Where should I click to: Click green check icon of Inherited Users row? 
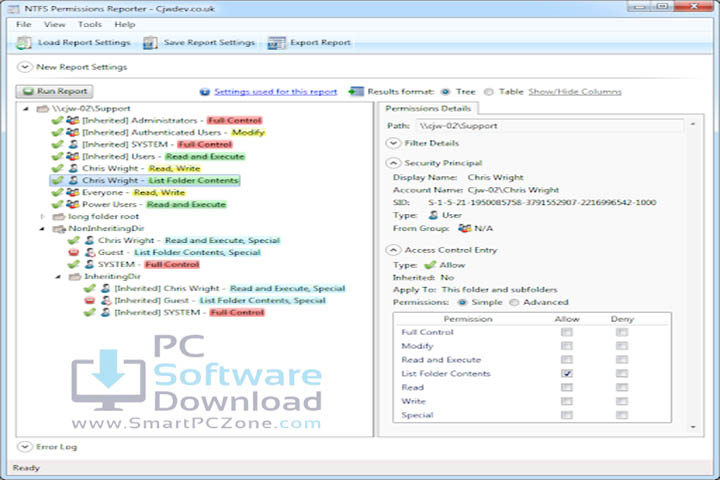tap(57, 156)
